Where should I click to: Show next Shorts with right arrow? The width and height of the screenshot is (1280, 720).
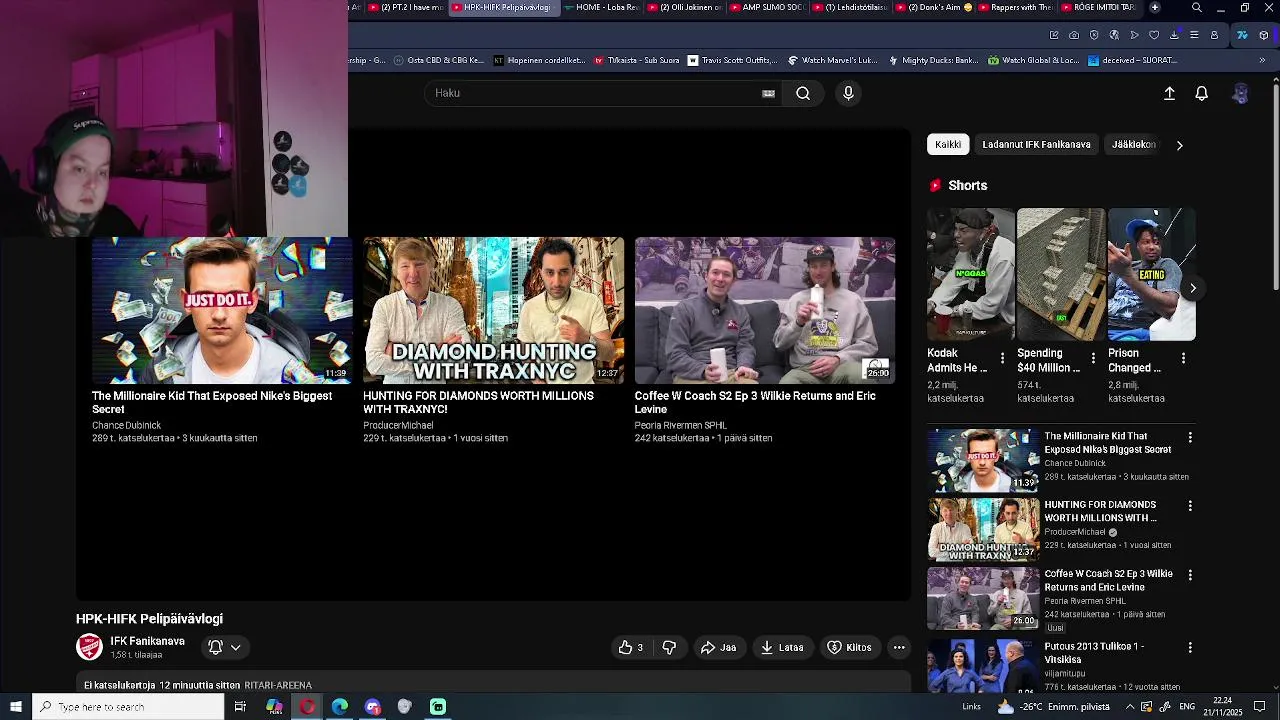point(1192,288)
